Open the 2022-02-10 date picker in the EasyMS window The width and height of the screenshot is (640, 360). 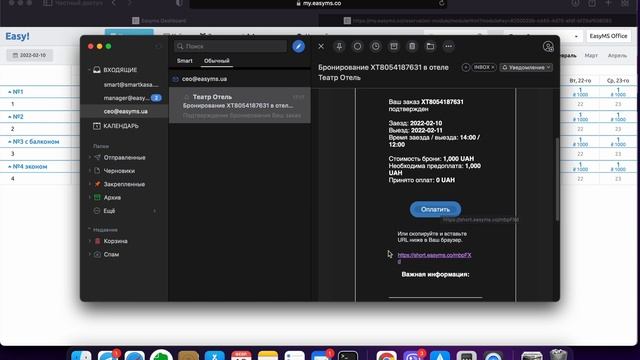[29, 55]
